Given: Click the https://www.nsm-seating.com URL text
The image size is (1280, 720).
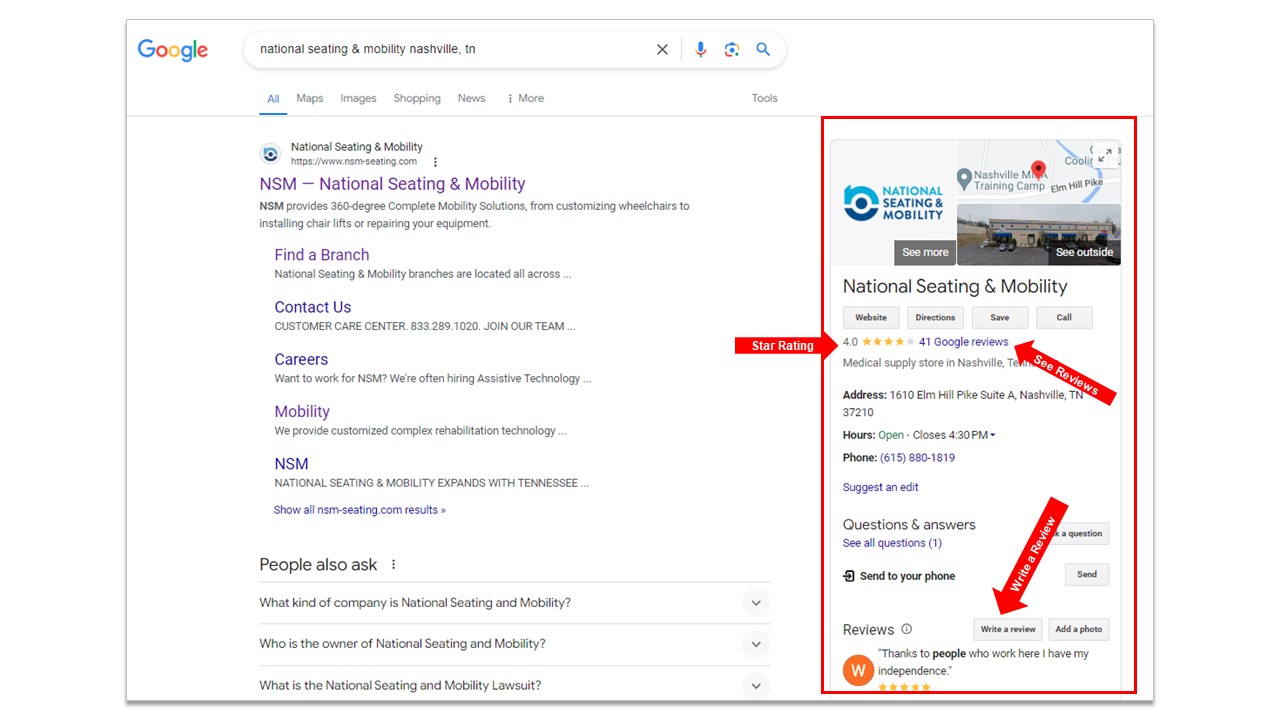Looking at the screenshot, I should 354,162.
